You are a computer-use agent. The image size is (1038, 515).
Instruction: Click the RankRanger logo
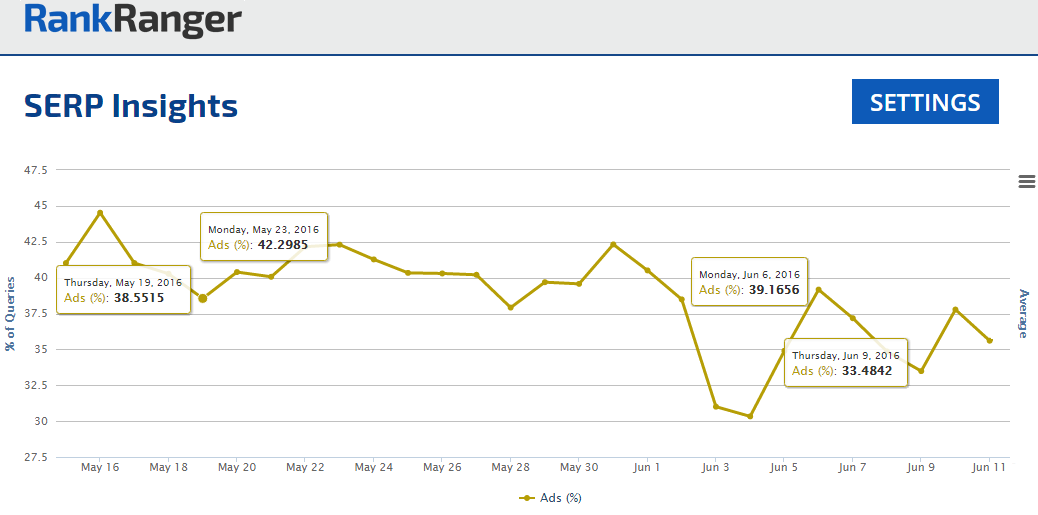(x=133, y=20)
